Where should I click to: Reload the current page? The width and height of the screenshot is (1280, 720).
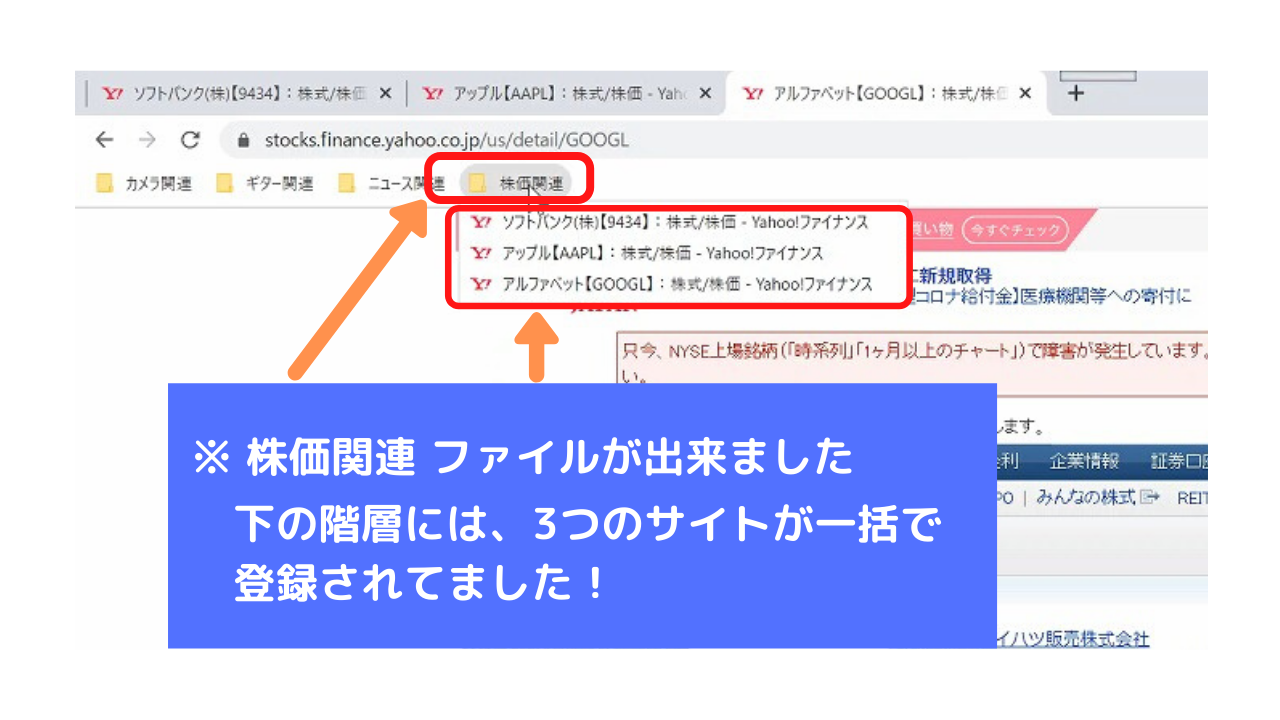point(190,140)
